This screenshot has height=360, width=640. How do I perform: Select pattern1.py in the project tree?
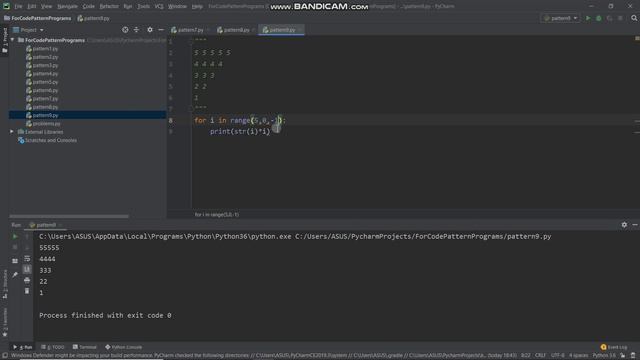pos(45,49)
